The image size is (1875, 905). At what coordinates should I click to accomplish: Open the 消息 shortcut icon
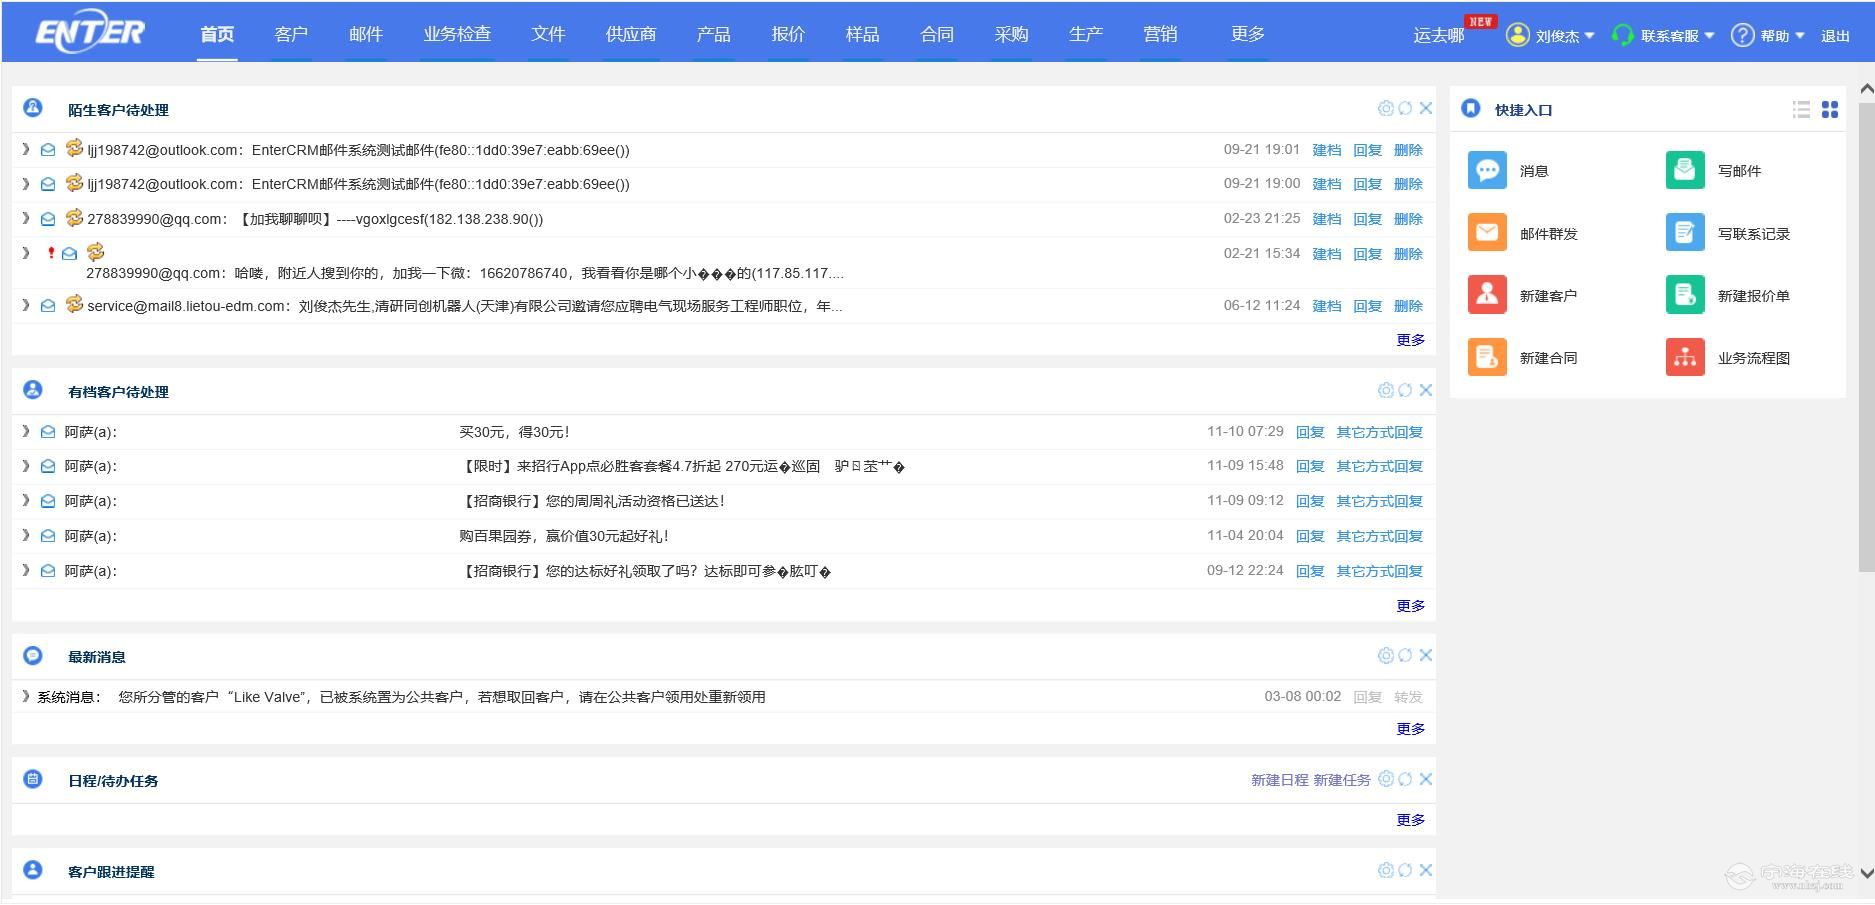pos(1487,170)
